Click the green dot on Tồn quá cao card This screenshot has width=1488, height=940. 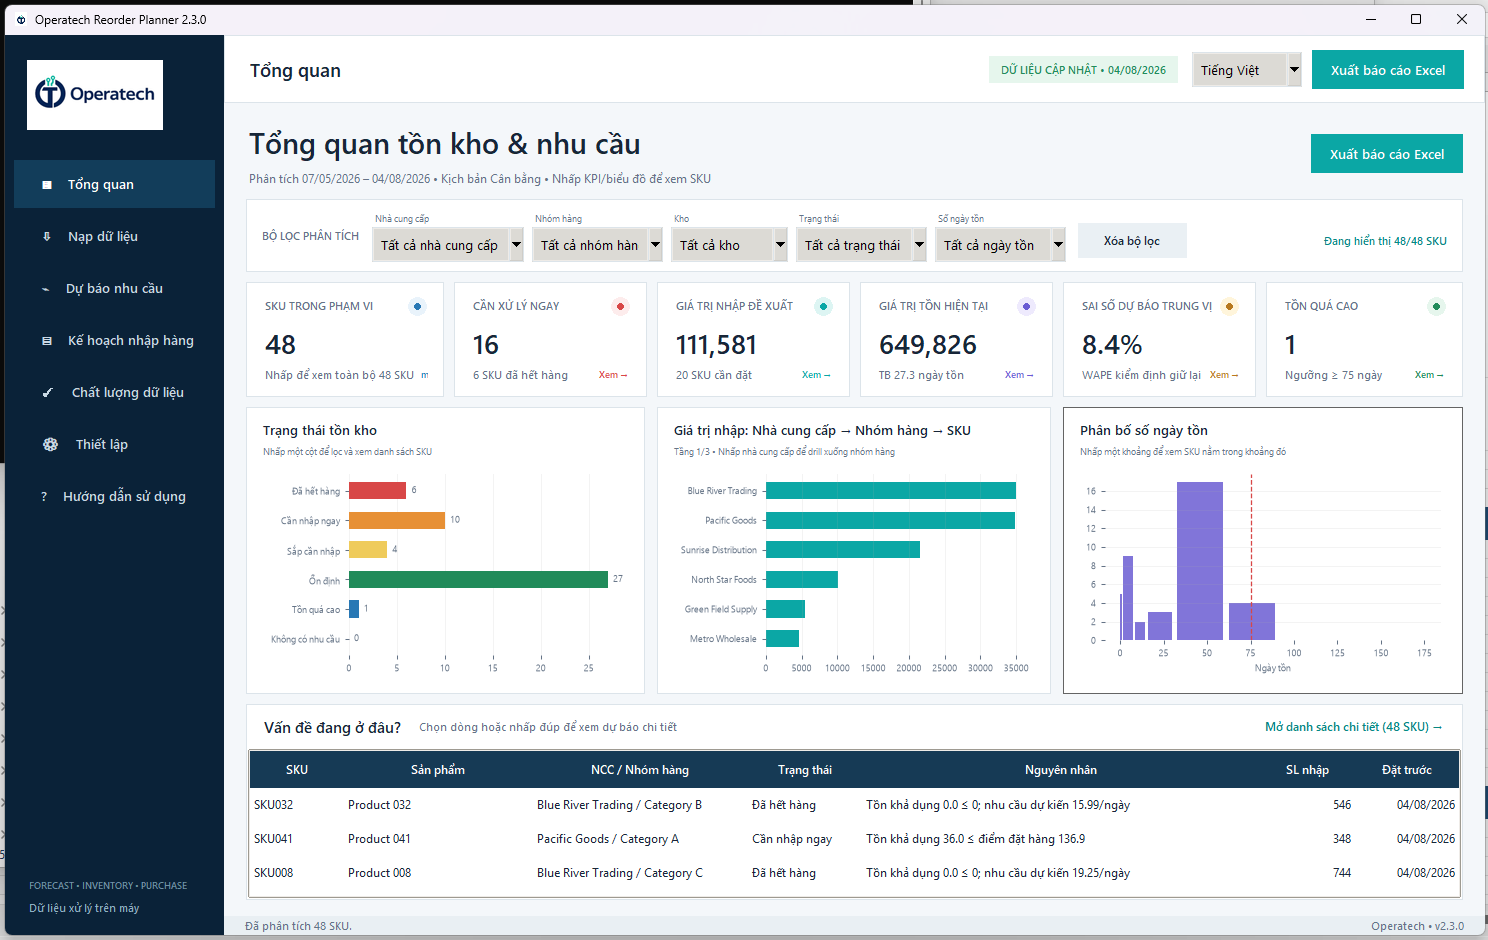(1436, 306)
